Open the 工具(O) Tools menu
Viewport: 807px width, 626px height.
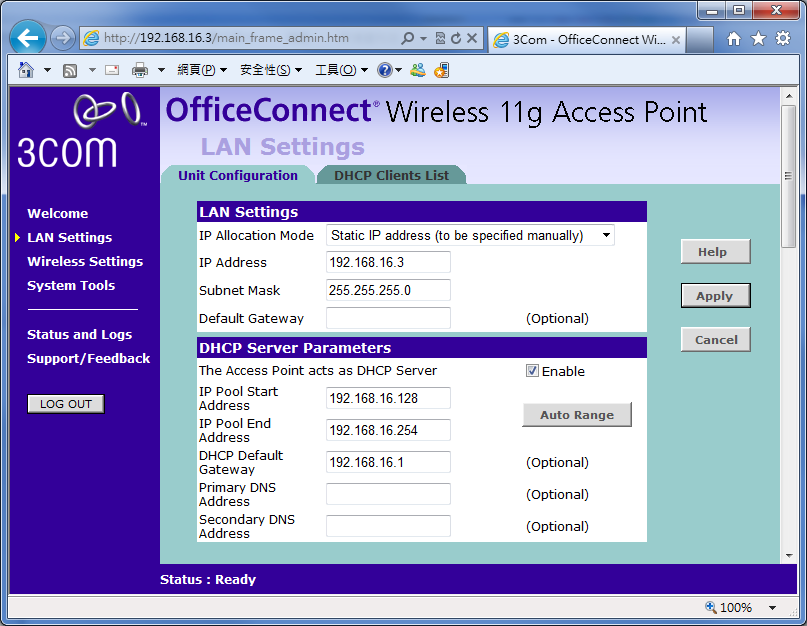(341, 69)
